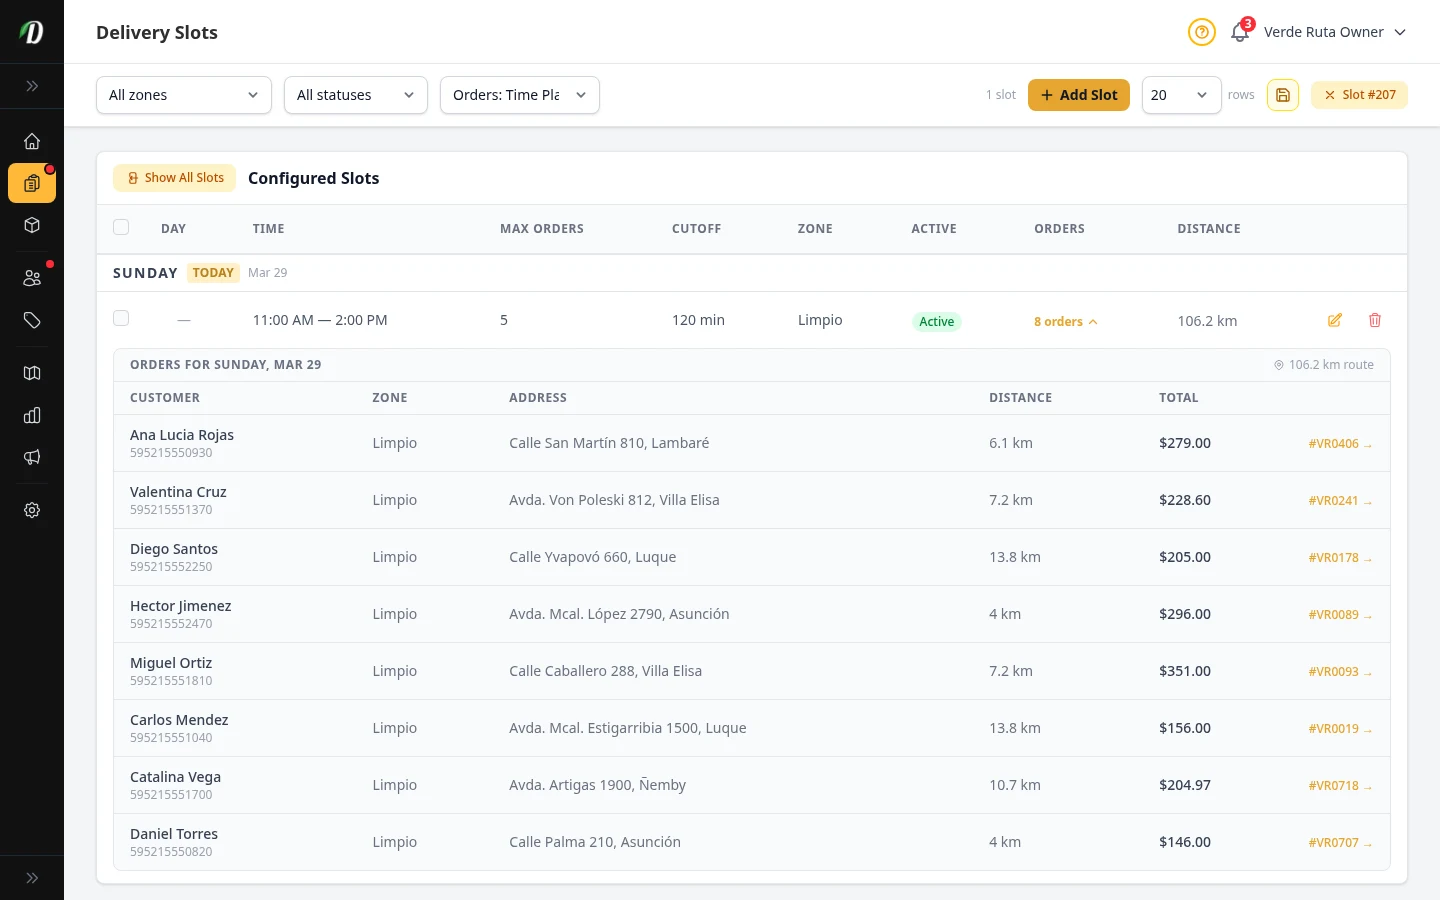The width and height of the screenshot is (1440, 900).
Task: Change rows per page using the 20 dropdown
Action: point(1181,94)
